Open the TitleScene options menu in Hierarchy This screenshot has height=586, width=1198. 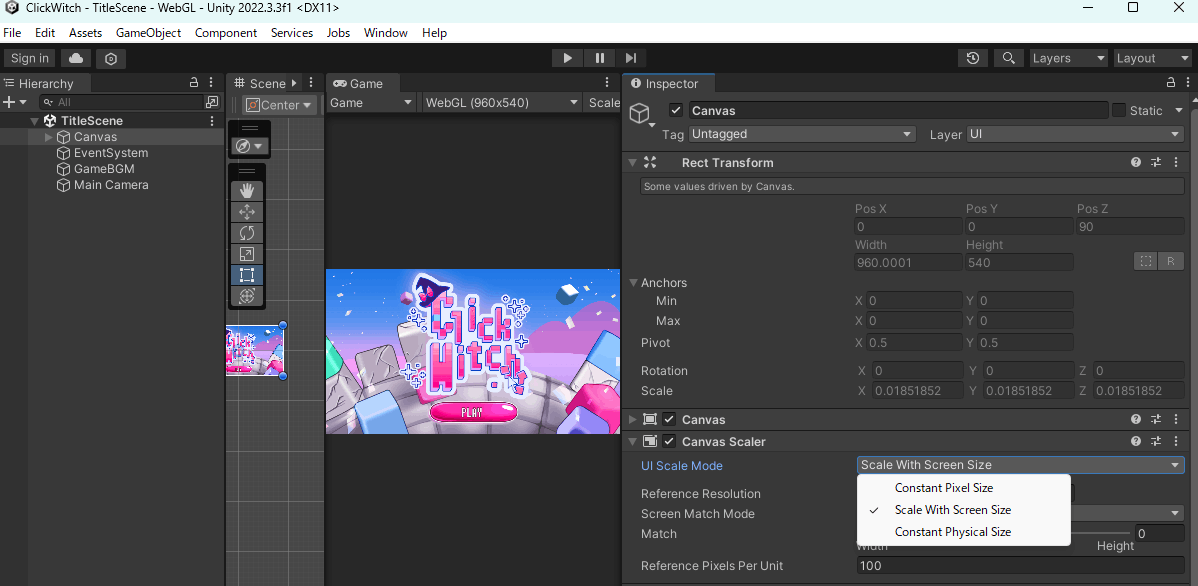click(212, 121)
